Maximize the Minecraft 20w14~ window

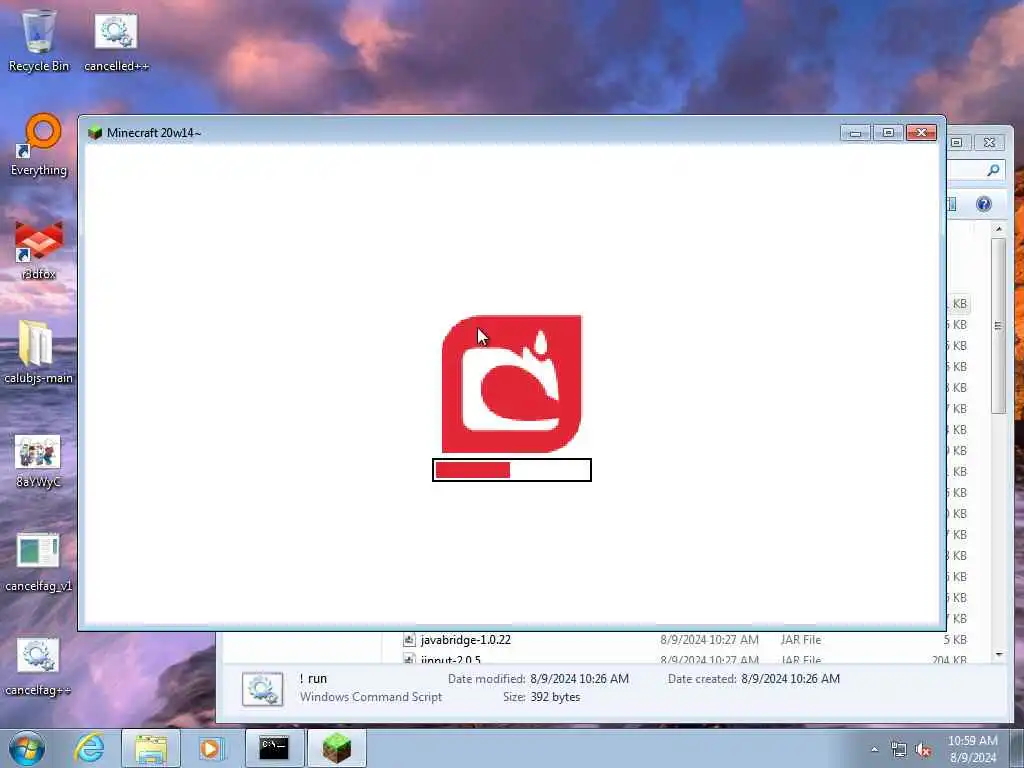point(888,133)
